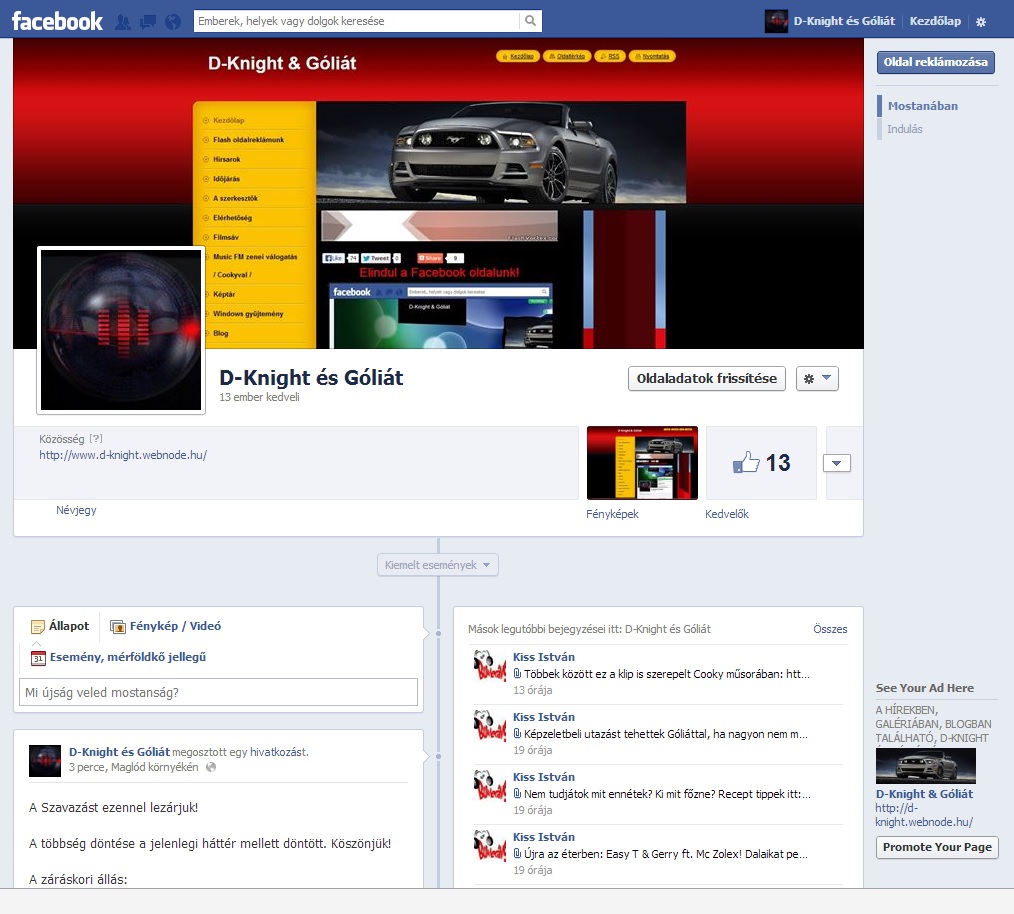Click the Facebook logo
The width and height of the screenshot is (1014, 914).
tap(57, 21)
